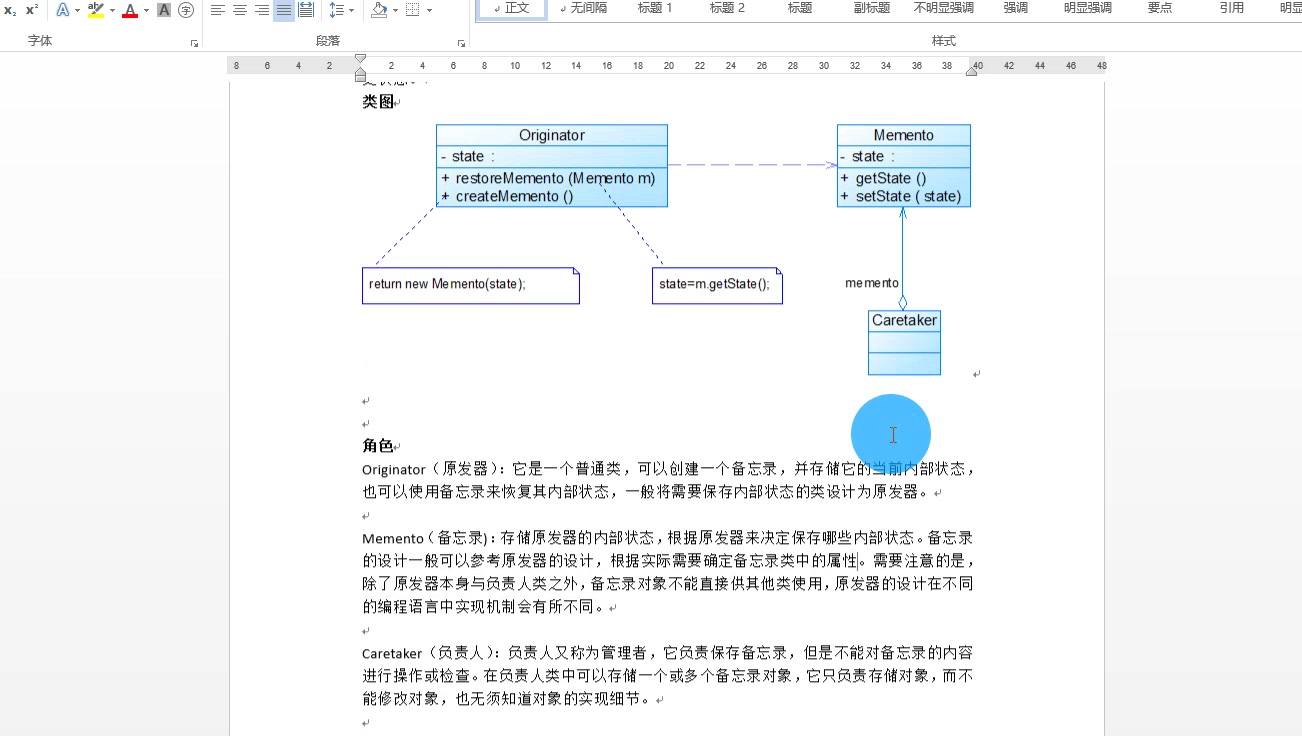Screen dimensions: 1302x736
Task: Click '+ getState ()' method text
Action: pyautogui.click(x=883, y=178)
